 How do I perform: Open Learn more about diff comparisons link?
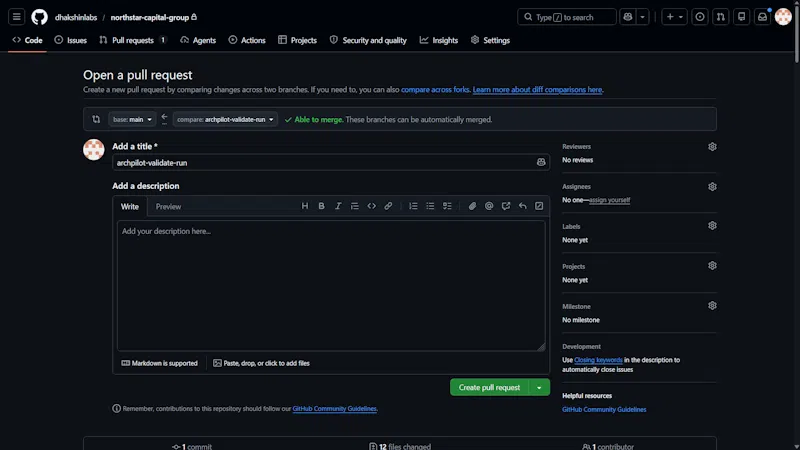click(x=537, y=89)
